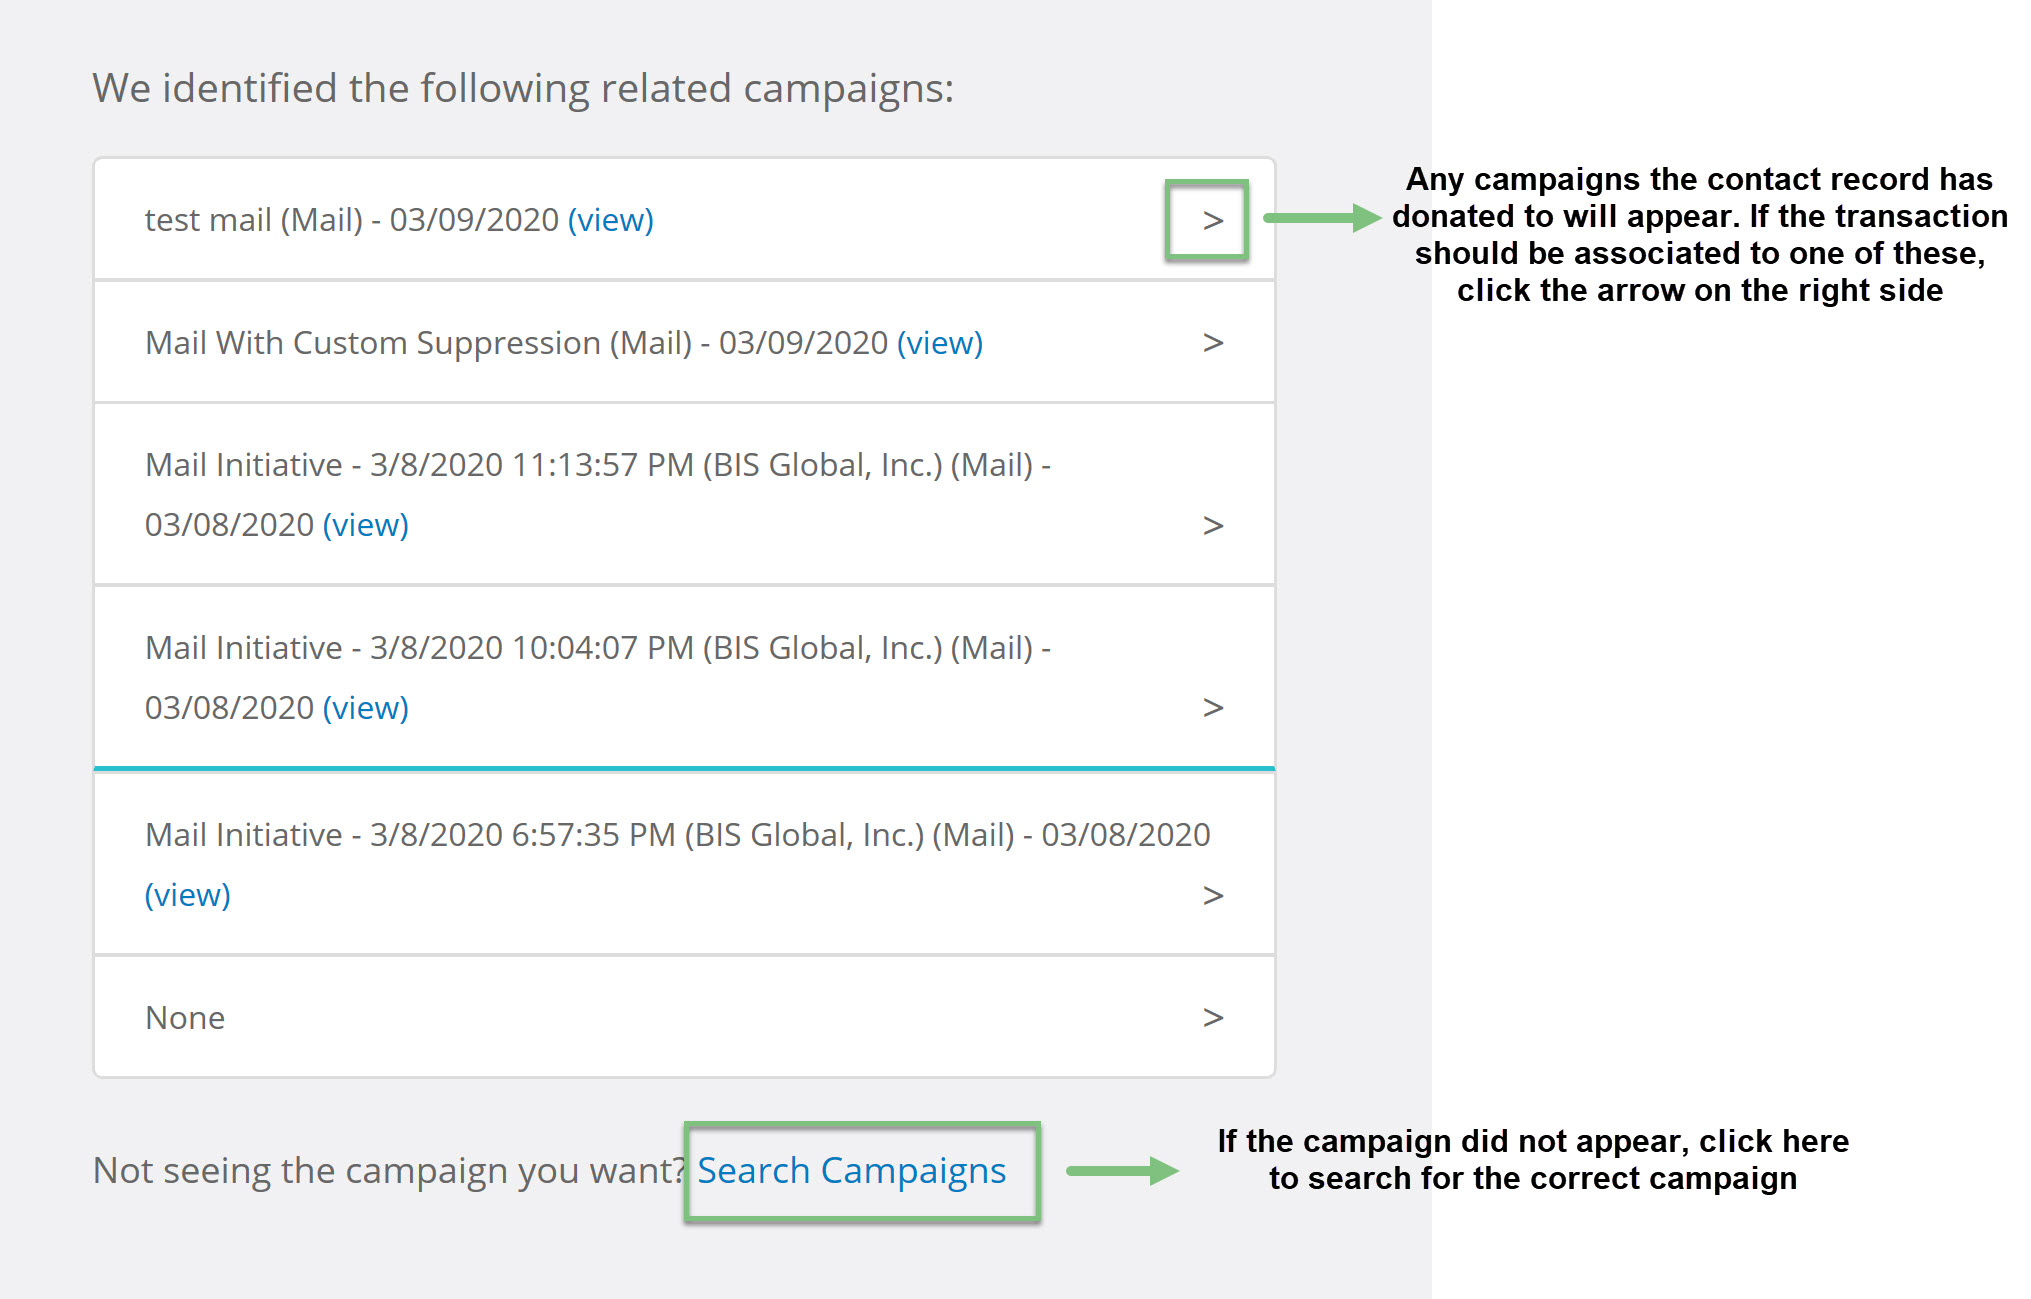
Task: View the 11:13:57 PM Mail Initiative campaign
Action: [365, 525]
